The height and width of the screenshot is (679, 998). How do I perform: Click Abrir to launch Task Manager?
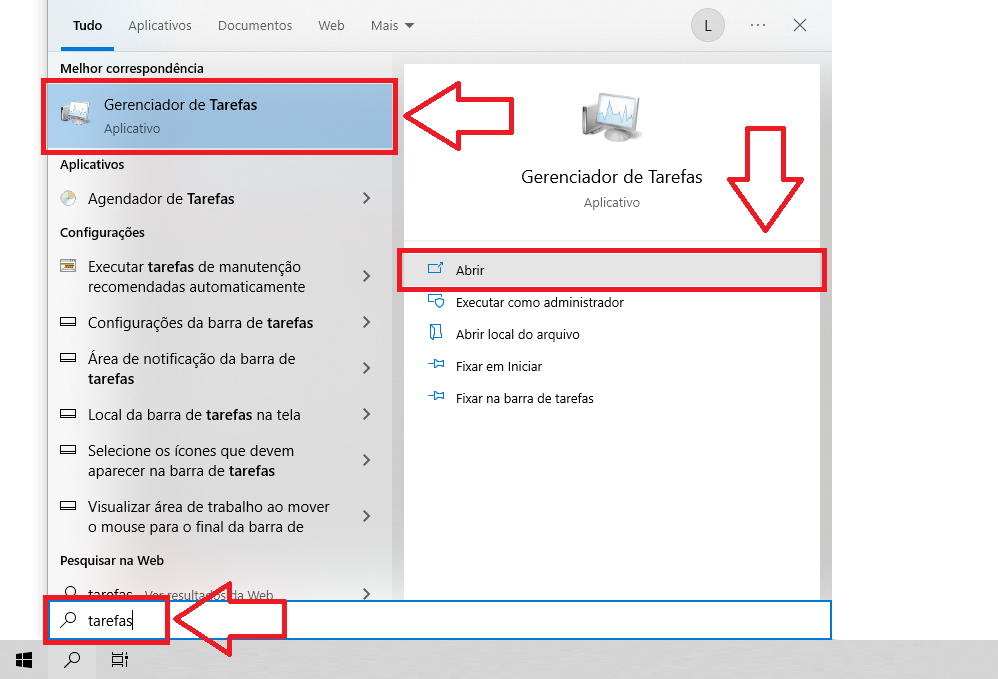(x=470, y=270)
